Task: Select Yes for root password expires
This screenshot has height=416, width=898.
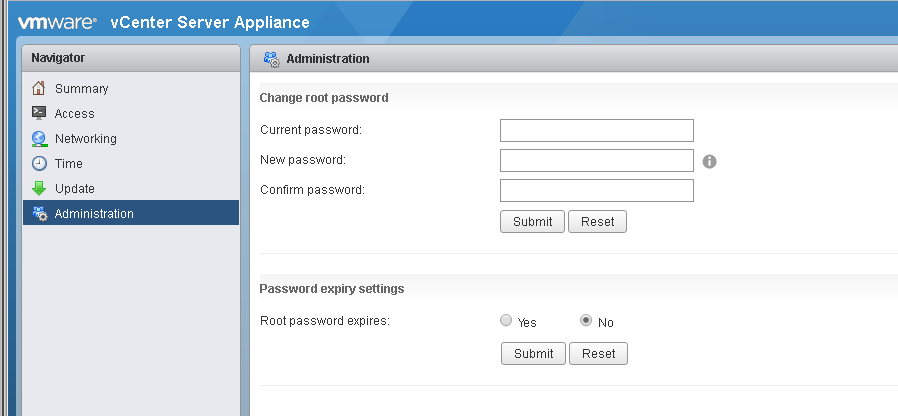Action: point(506,320)
